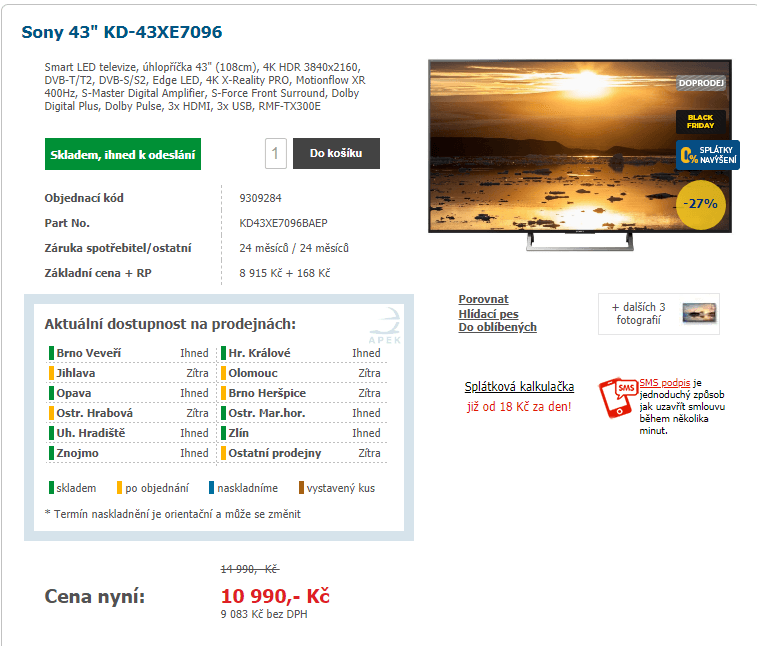The image size is (757, 646).
Task: Click the Black Friday badge
Action: coord(701,122)
